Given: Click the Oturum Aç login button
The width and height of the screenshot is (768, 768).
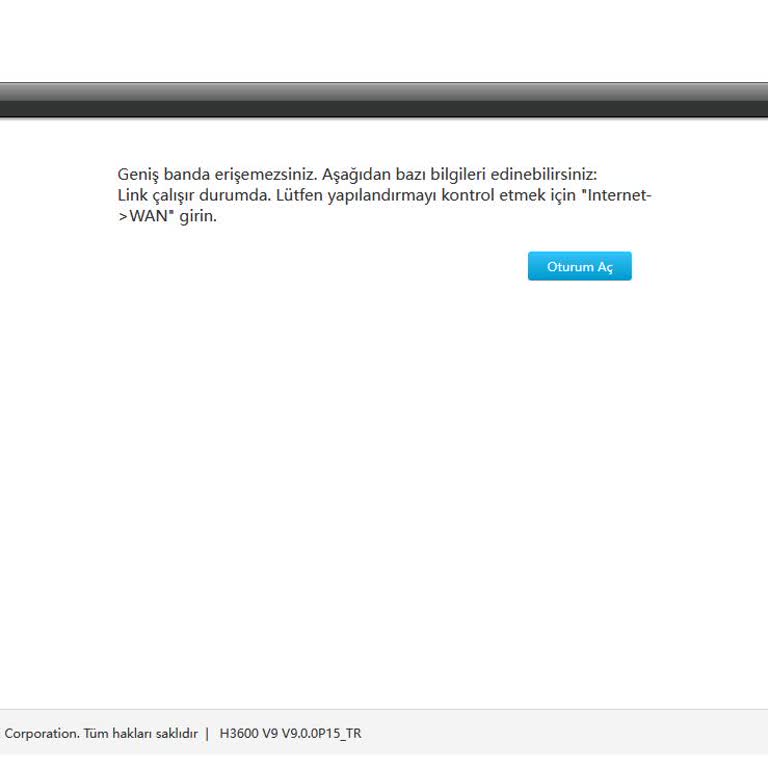Looking at the screenshot, I should (x=579, y=266).
